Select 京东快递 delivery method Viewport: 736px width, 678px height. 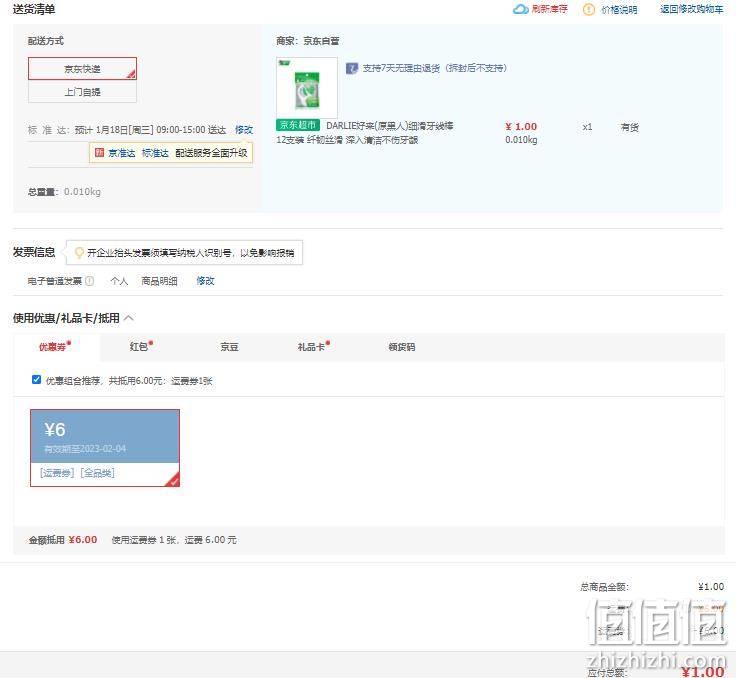click(x=82, y=69)
